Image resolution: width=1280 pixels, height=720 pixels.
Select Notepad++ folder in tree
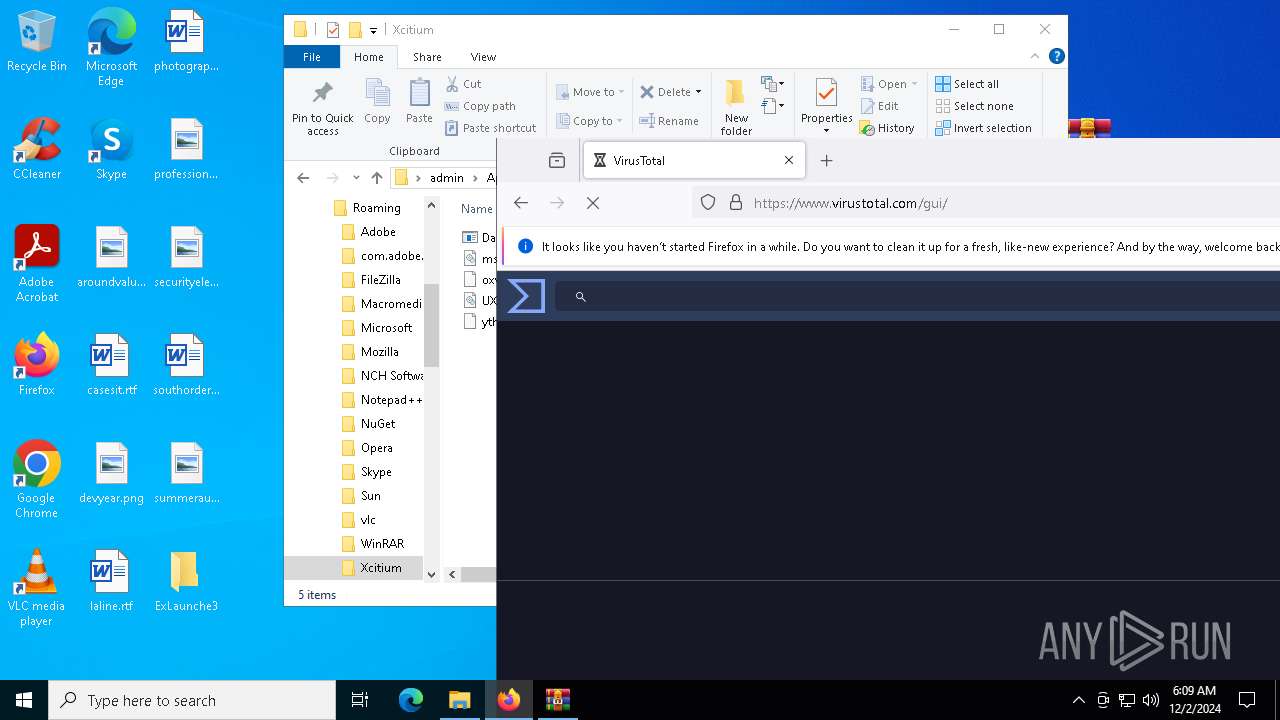click(391, 400)
